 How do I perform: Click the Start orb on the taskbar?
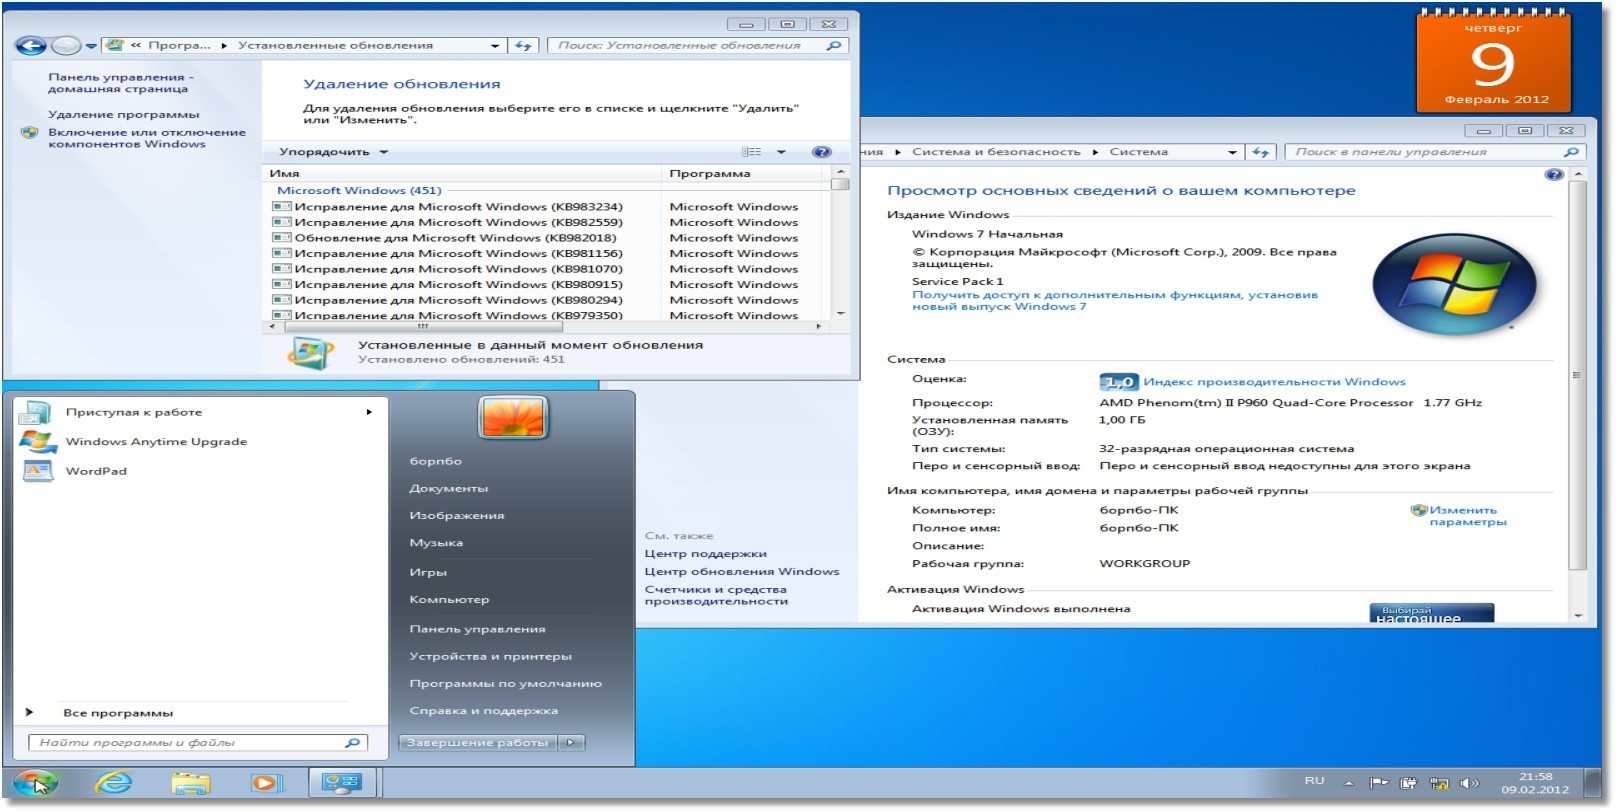click(x=36, y=783)
